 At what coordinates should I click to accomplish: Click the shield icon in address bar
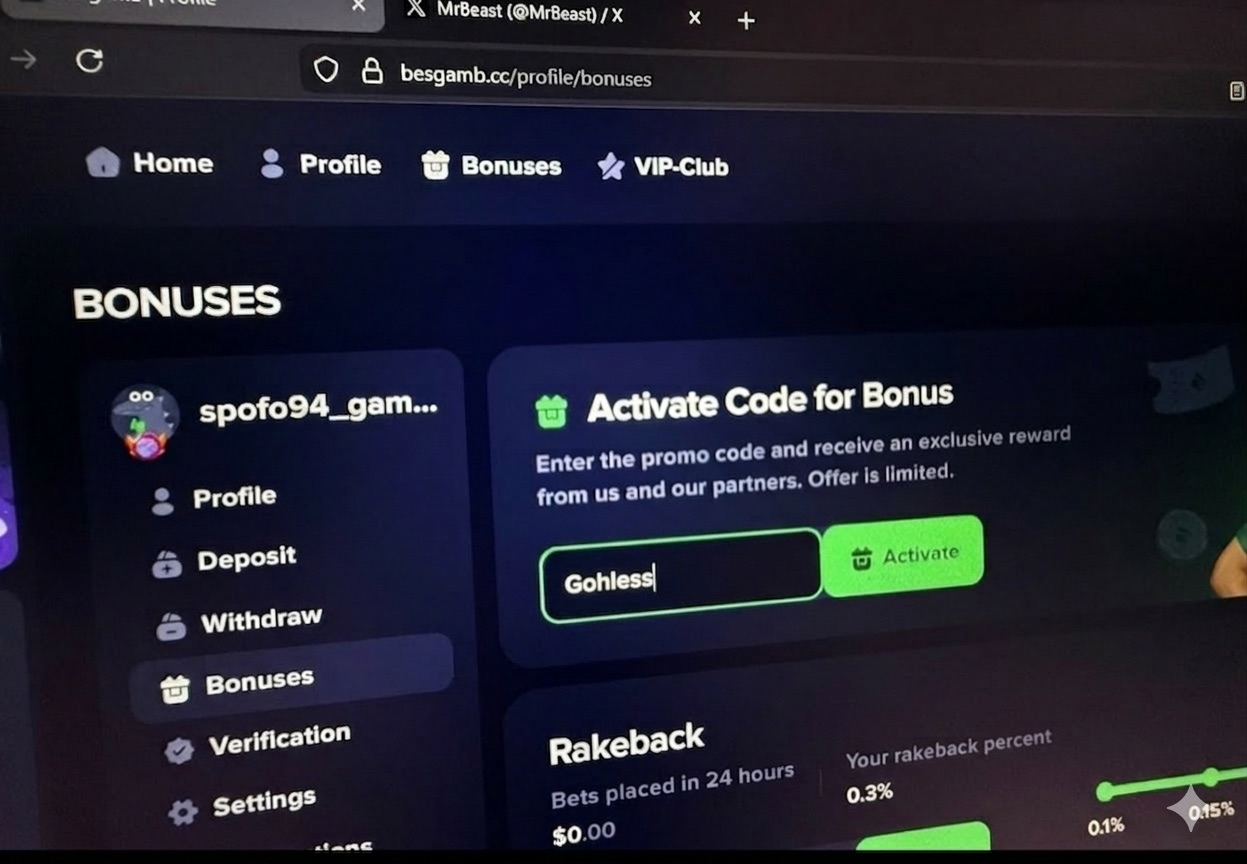(326, 69)
